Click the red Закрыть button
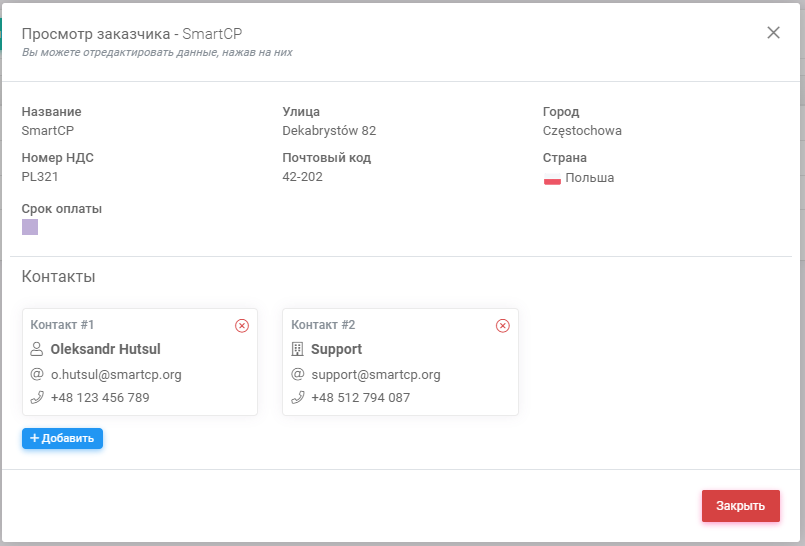The width and height of the screenshot is (805, 546). 741,506
